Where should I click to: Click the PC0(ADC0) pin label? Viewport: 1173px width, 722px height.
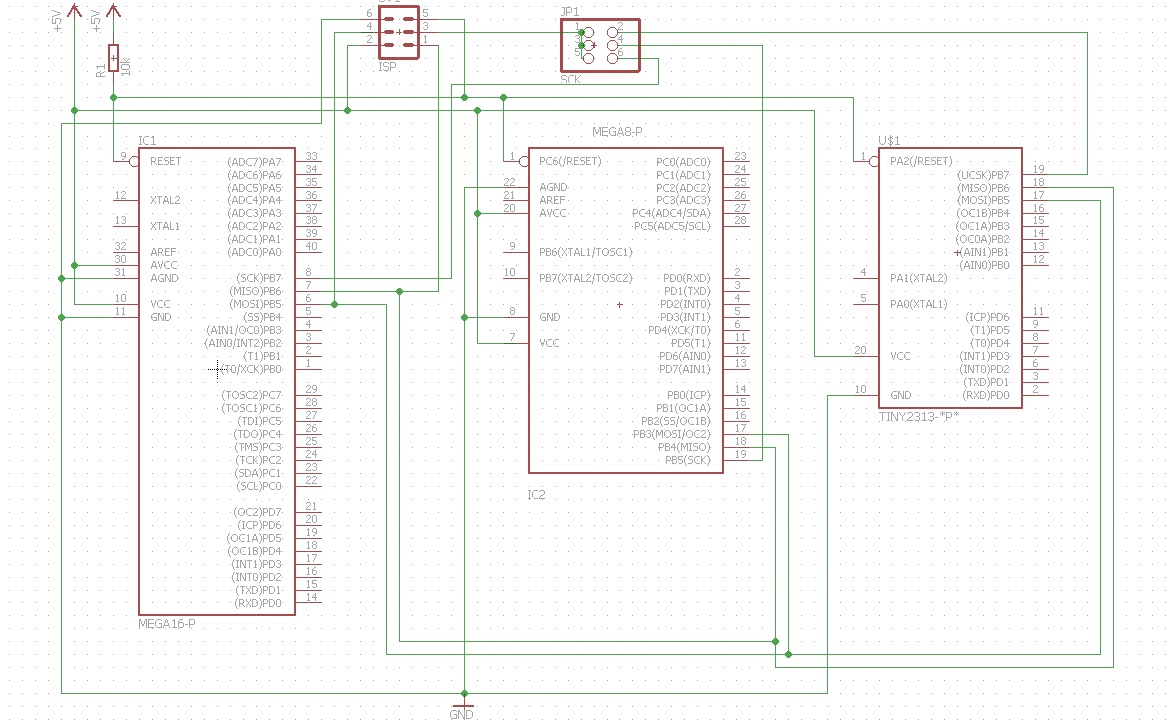(683, 162)
